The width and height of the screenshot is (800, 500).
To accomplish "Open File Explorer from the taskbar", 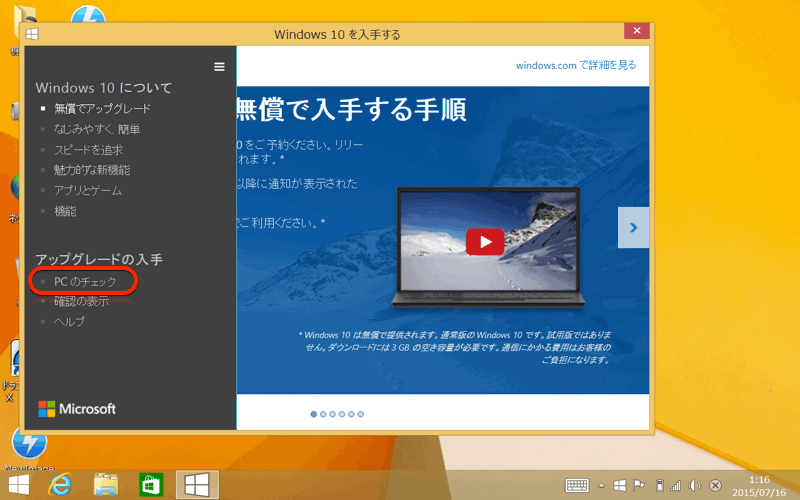I will [x=107, y=485].
